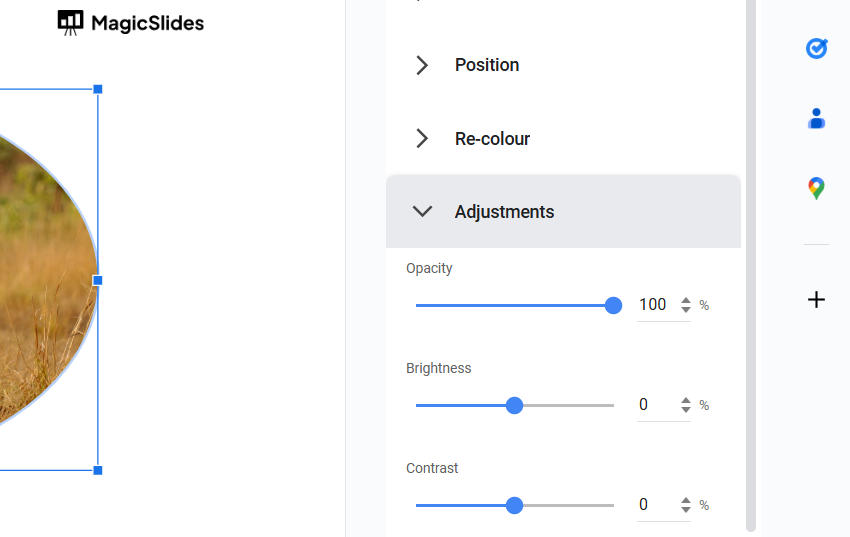Click the MagicSlides logo icon

pos(70,23)
